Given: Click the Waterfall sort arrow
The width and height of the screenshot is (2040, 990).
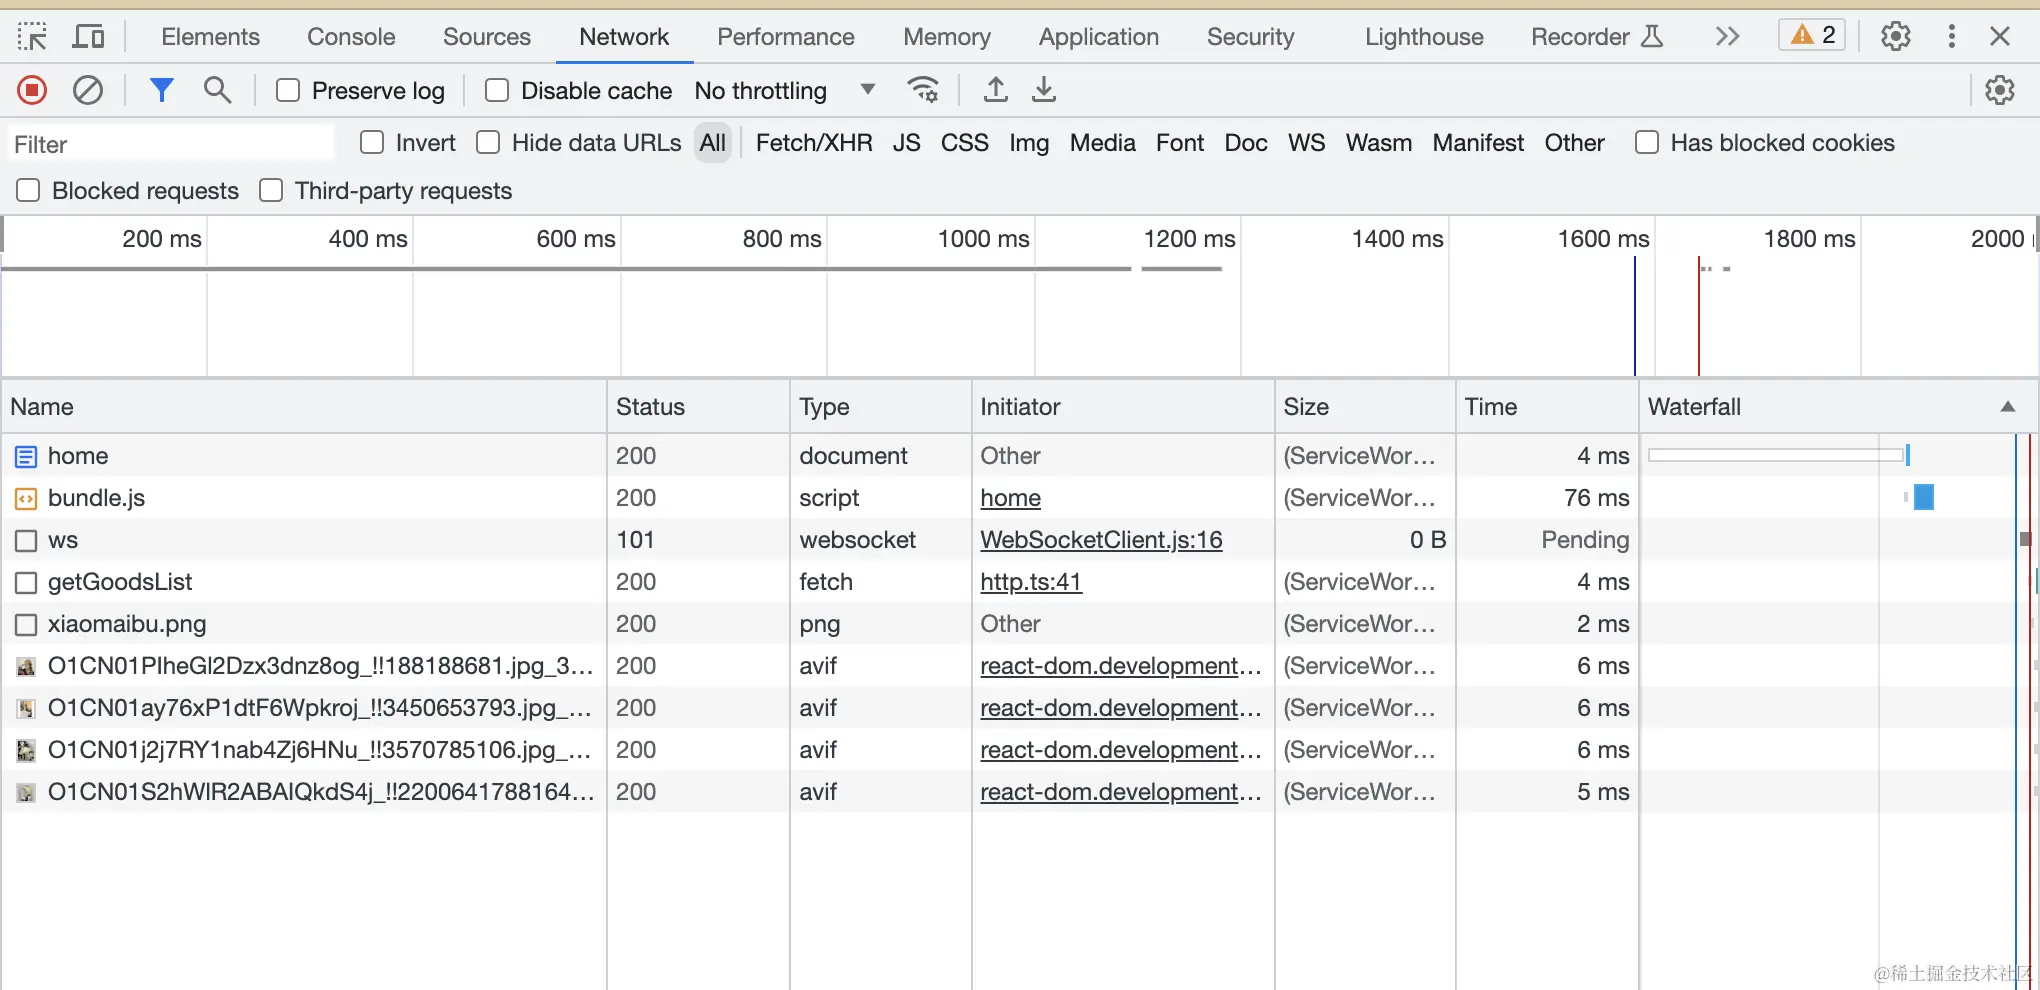Looking at the screenshot, I should tap(2007, 407).
